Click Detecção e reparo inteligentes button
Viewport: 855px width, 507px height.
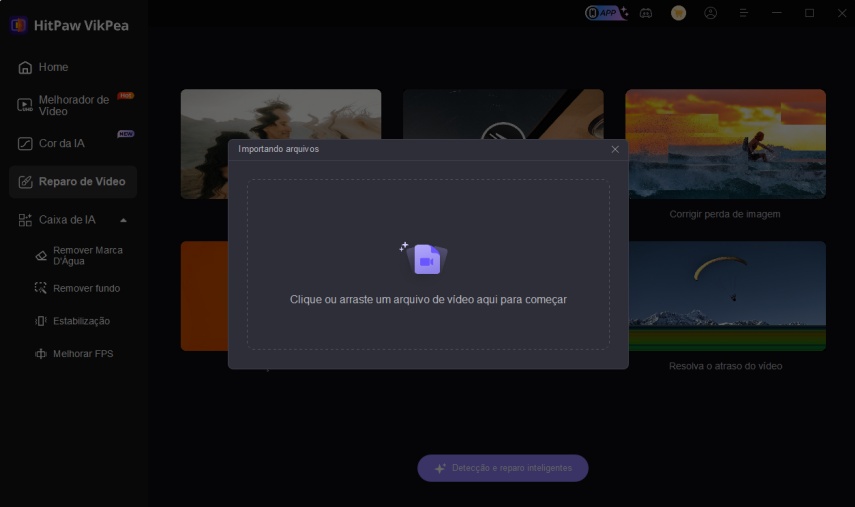tap(503, 468)
